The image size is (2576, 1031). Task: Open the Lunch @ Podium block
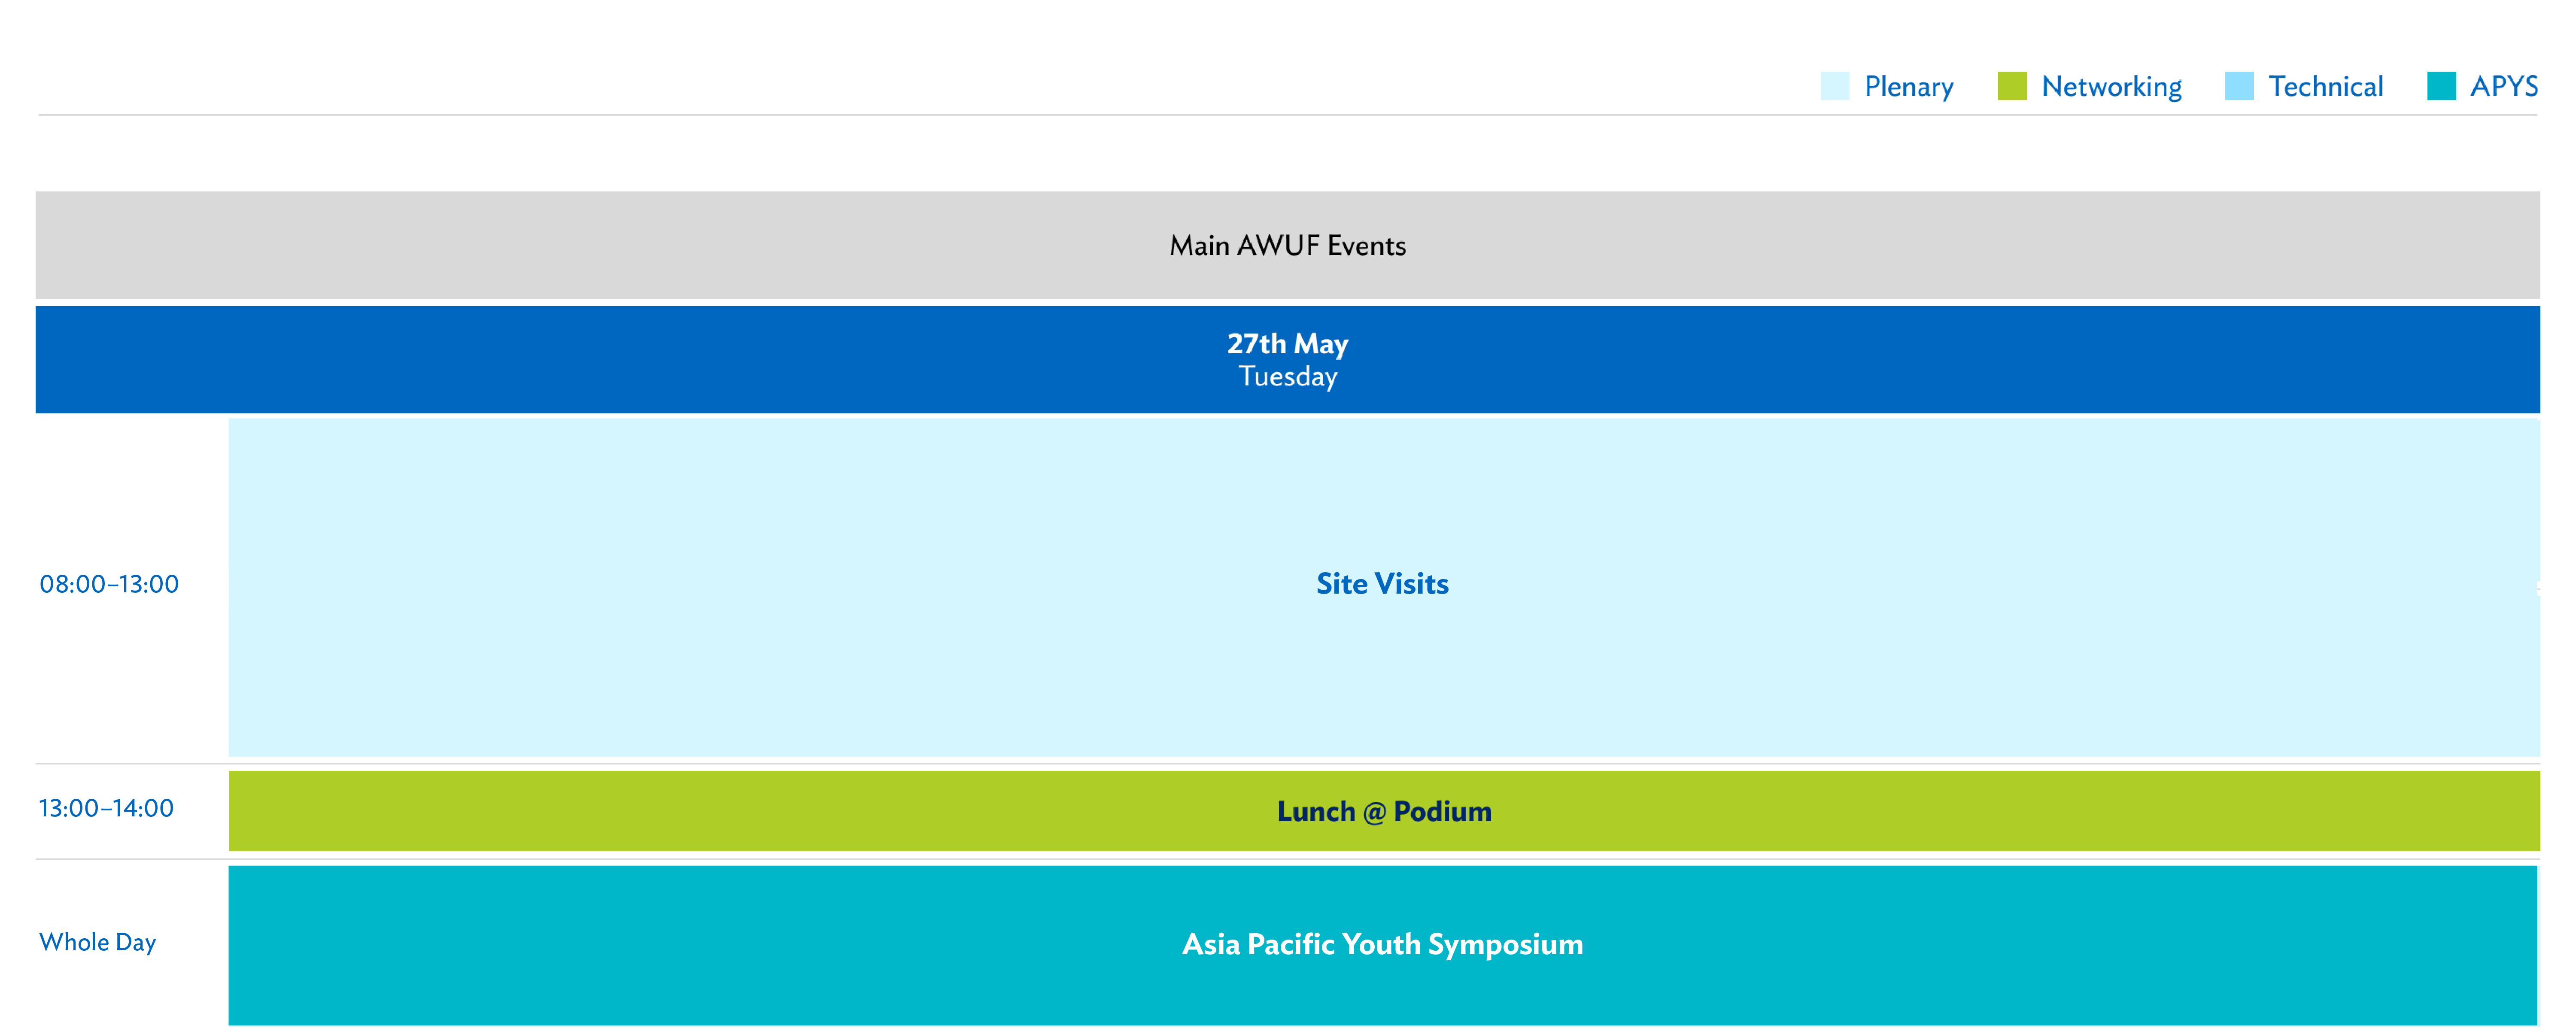coord(1384,811)
